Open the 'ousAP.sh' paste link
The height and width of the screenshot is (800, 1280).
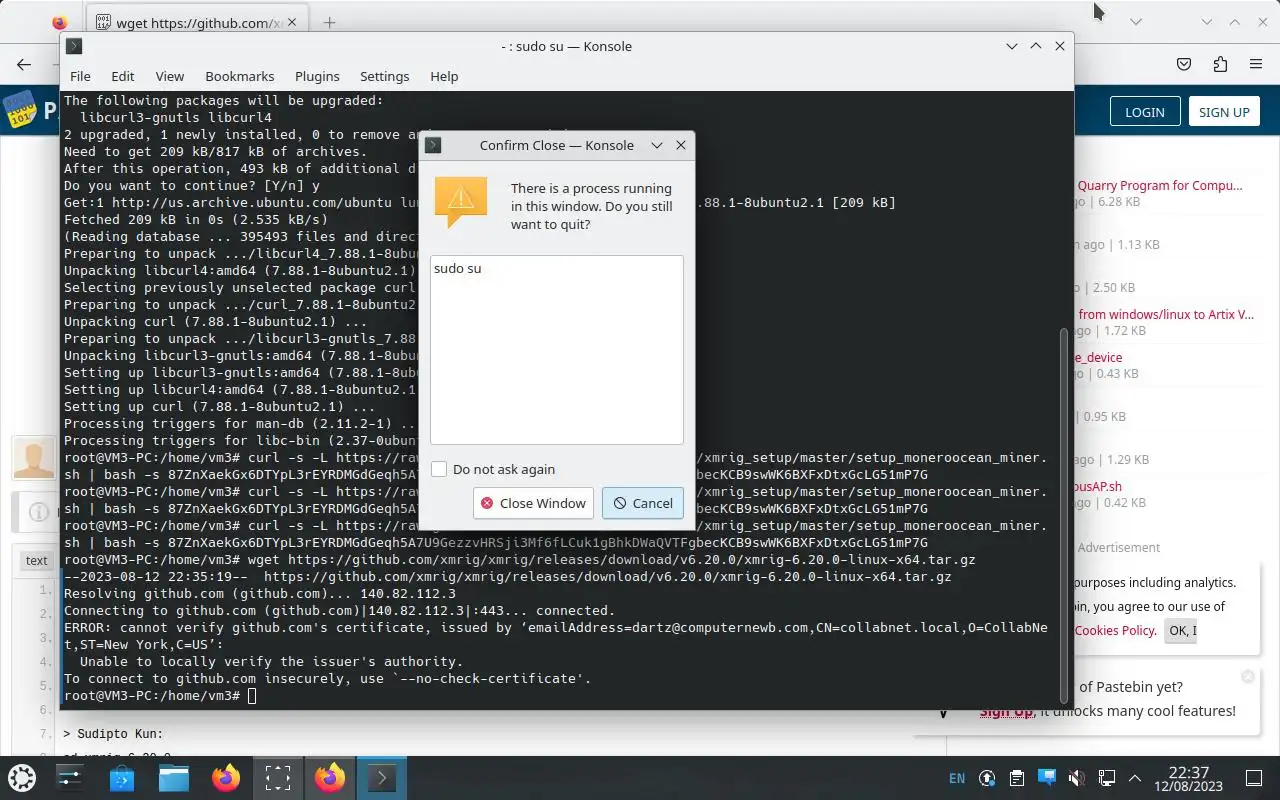(1098, 487)
